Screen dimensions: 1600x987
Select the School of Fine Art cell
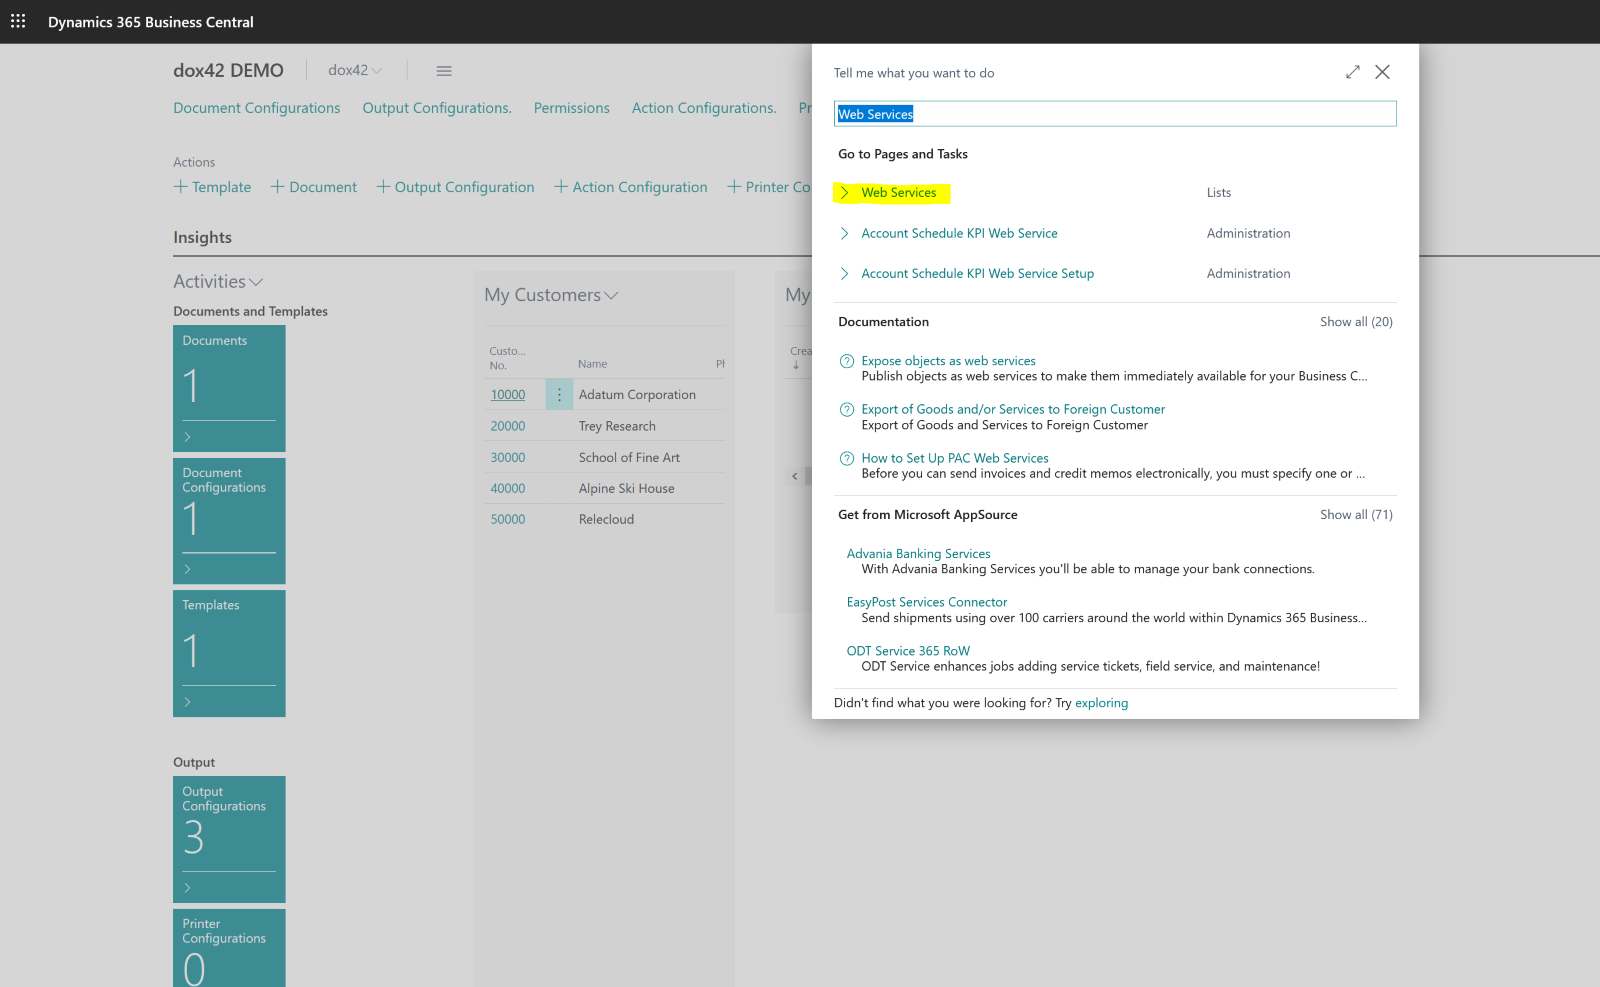point(629,458)
